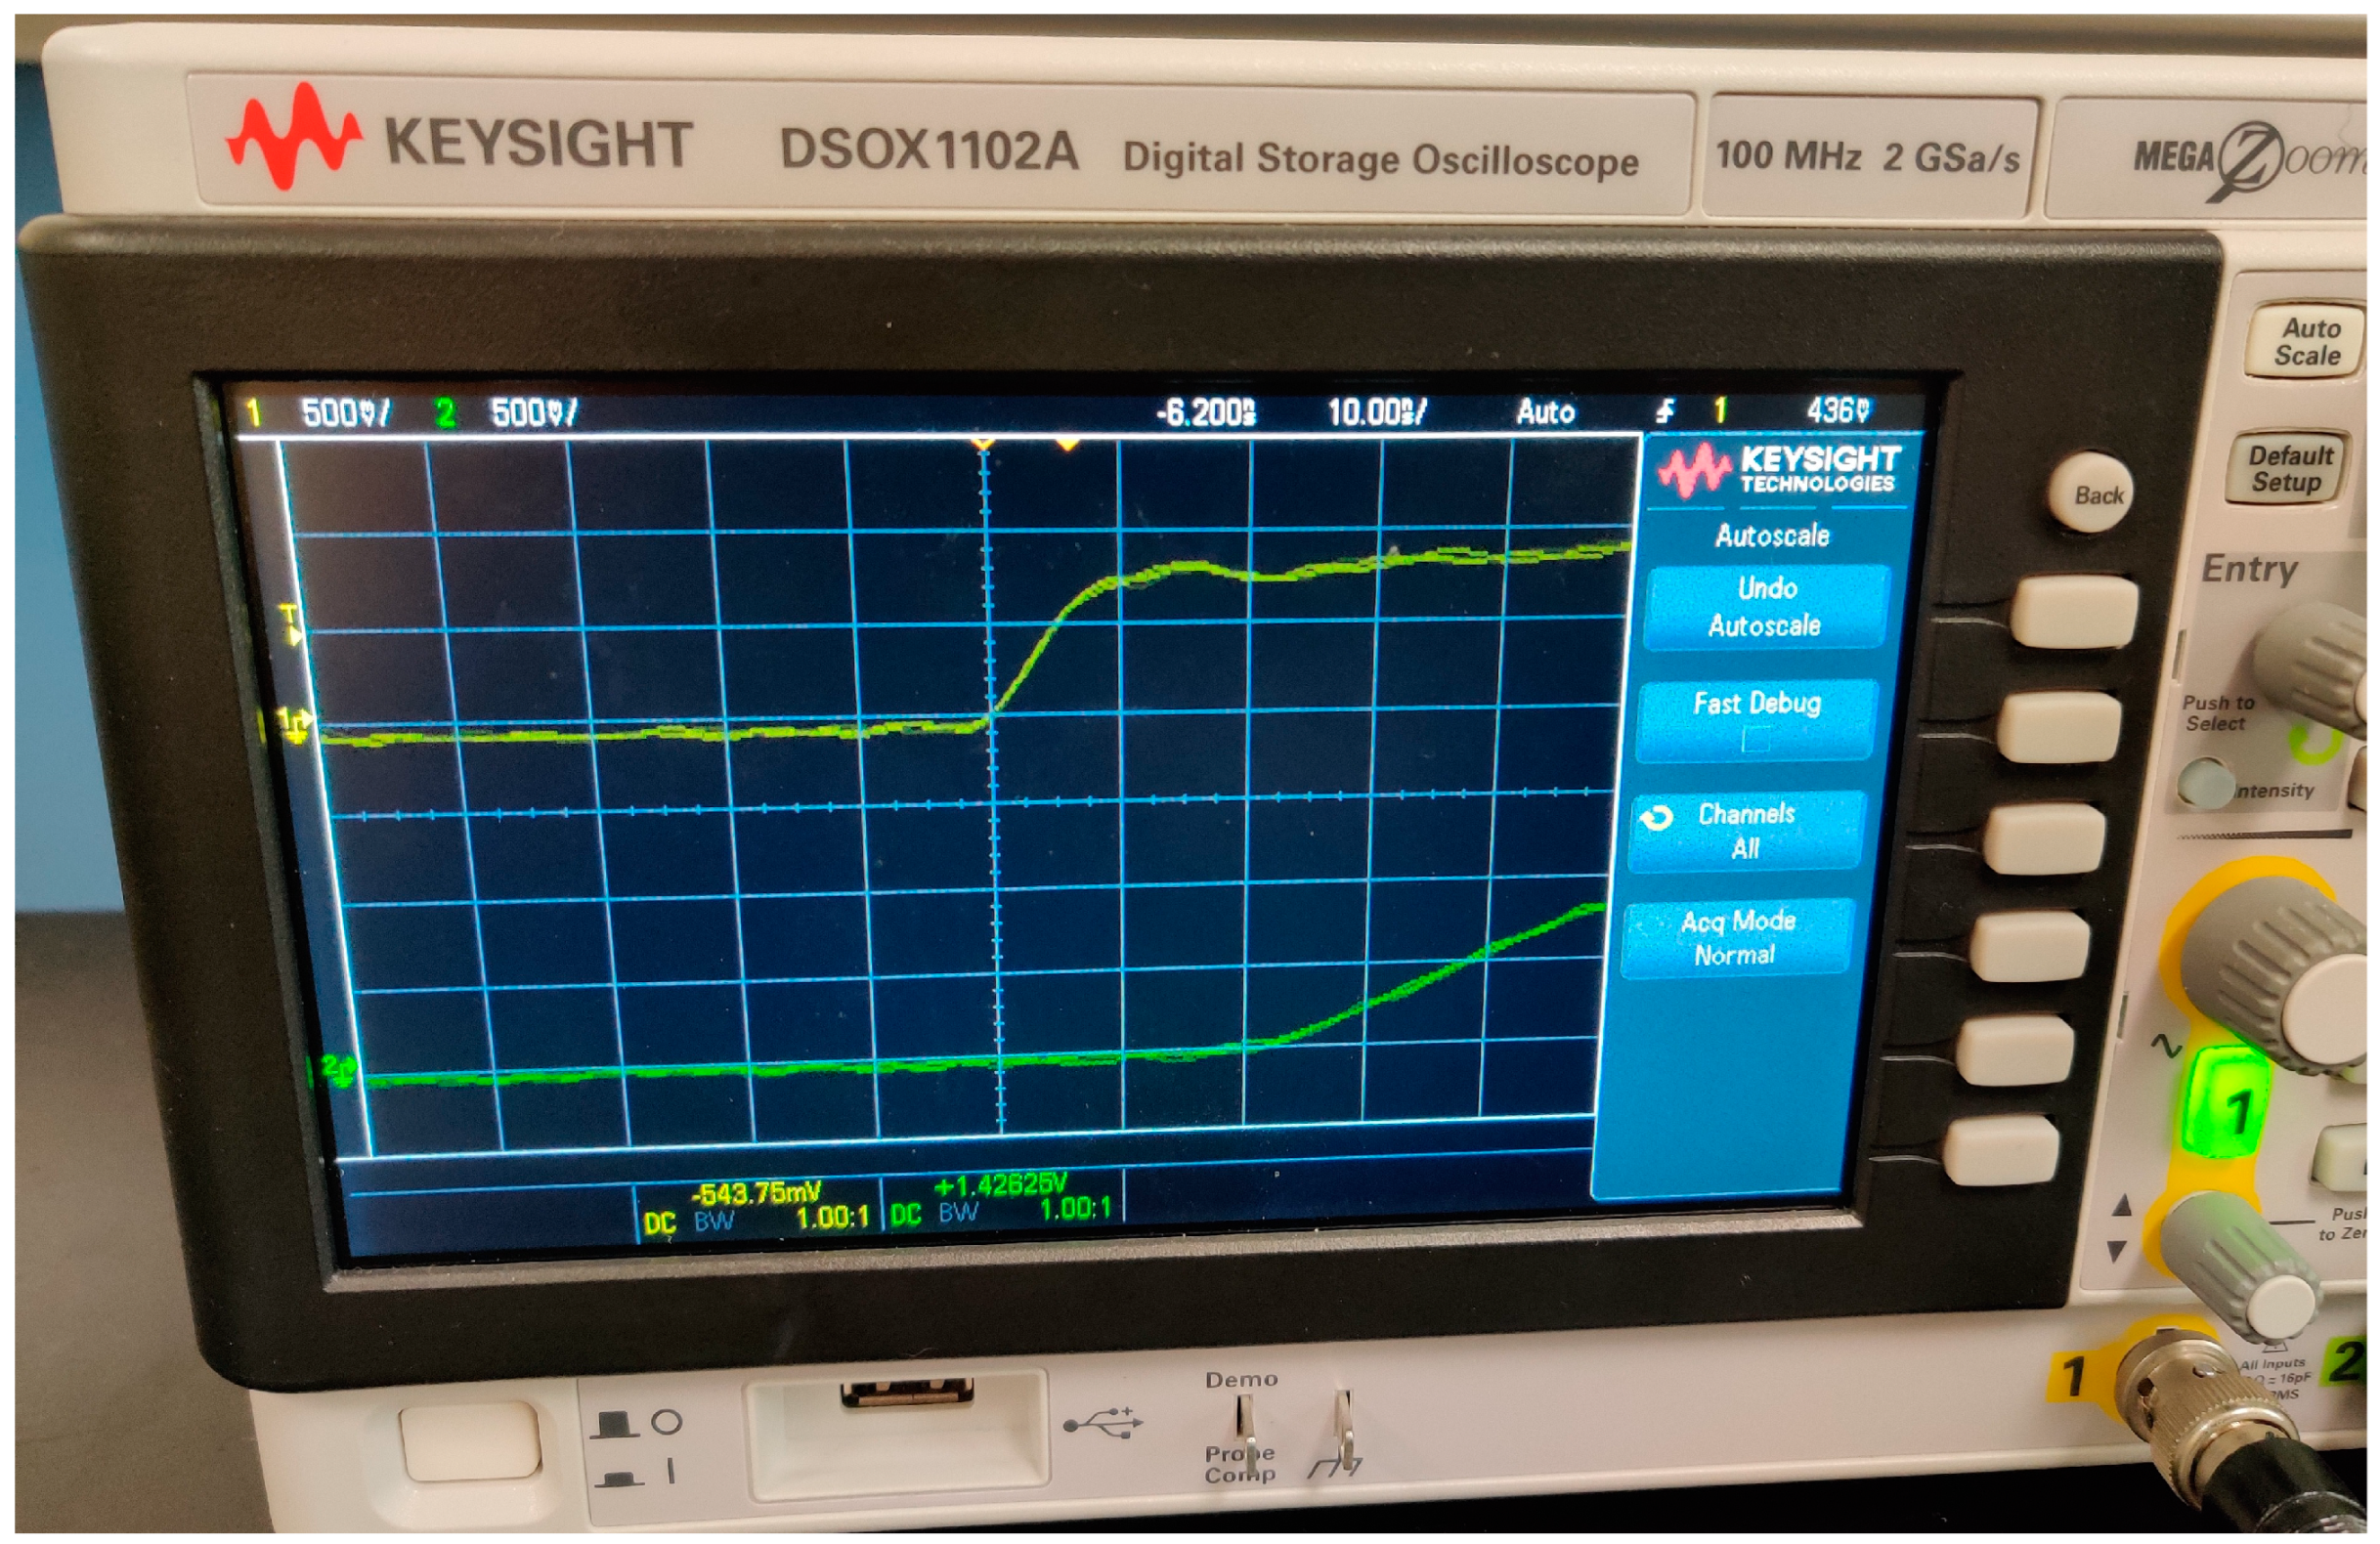The image size is (2380, 1544).
Task: Click the channel 1 DC coupling label
Action: coord(660,1223)
